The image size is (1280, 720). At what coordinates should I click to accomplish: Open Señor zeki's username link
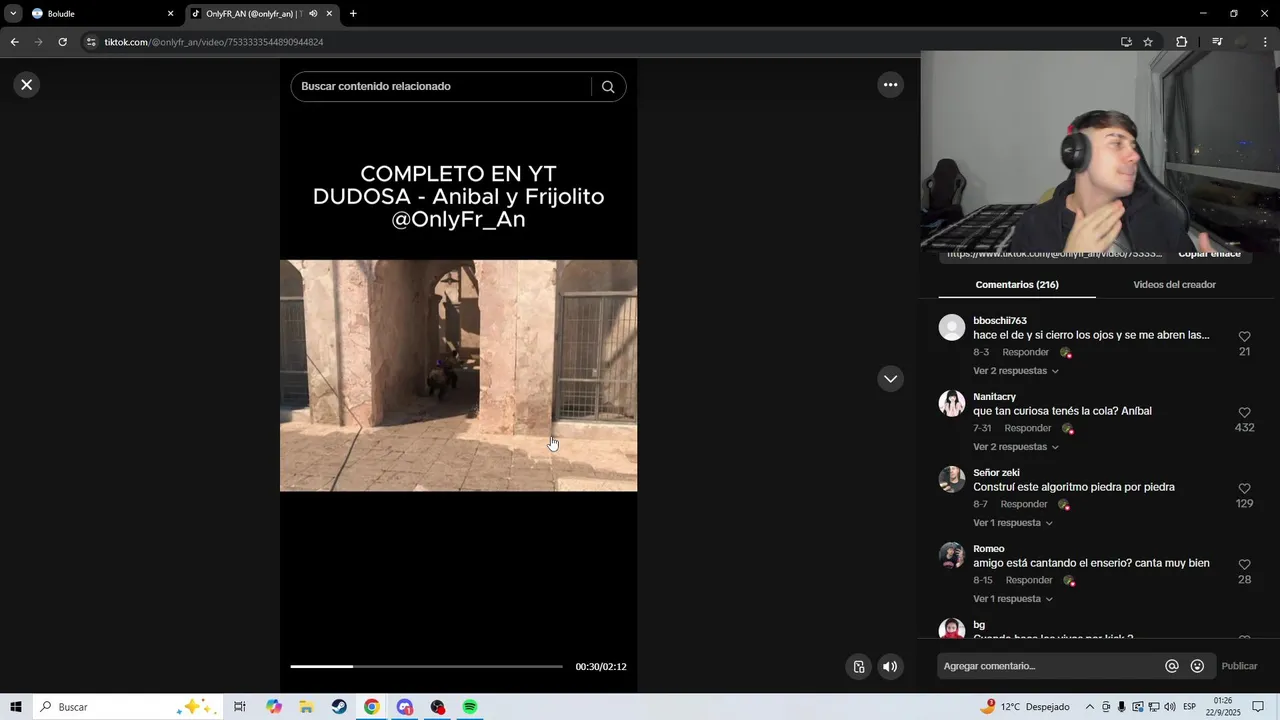(996, 473)
